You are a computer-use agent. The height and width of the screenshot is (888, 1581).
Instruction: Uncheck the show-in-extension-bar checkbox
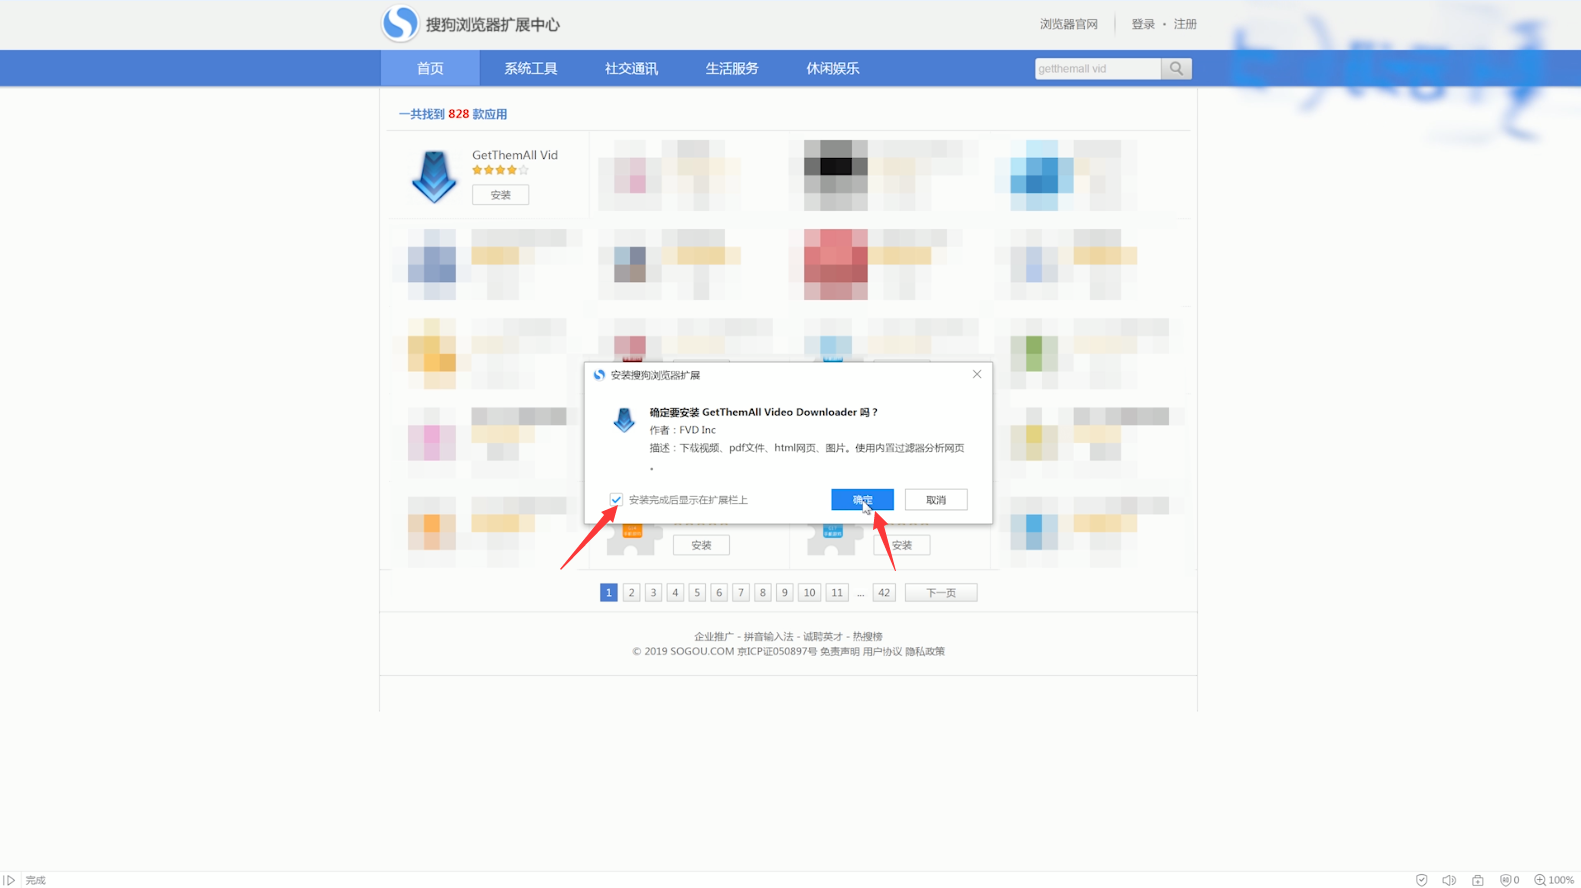point(616,499)
